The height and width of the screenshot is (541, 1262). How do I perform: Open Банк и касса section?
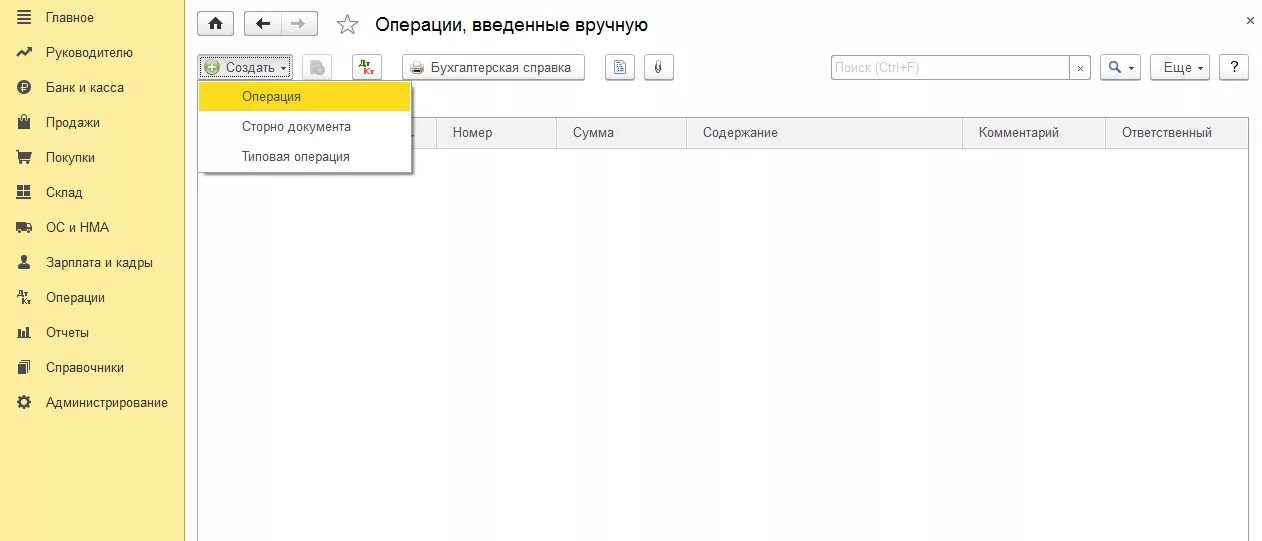(85, 87)
